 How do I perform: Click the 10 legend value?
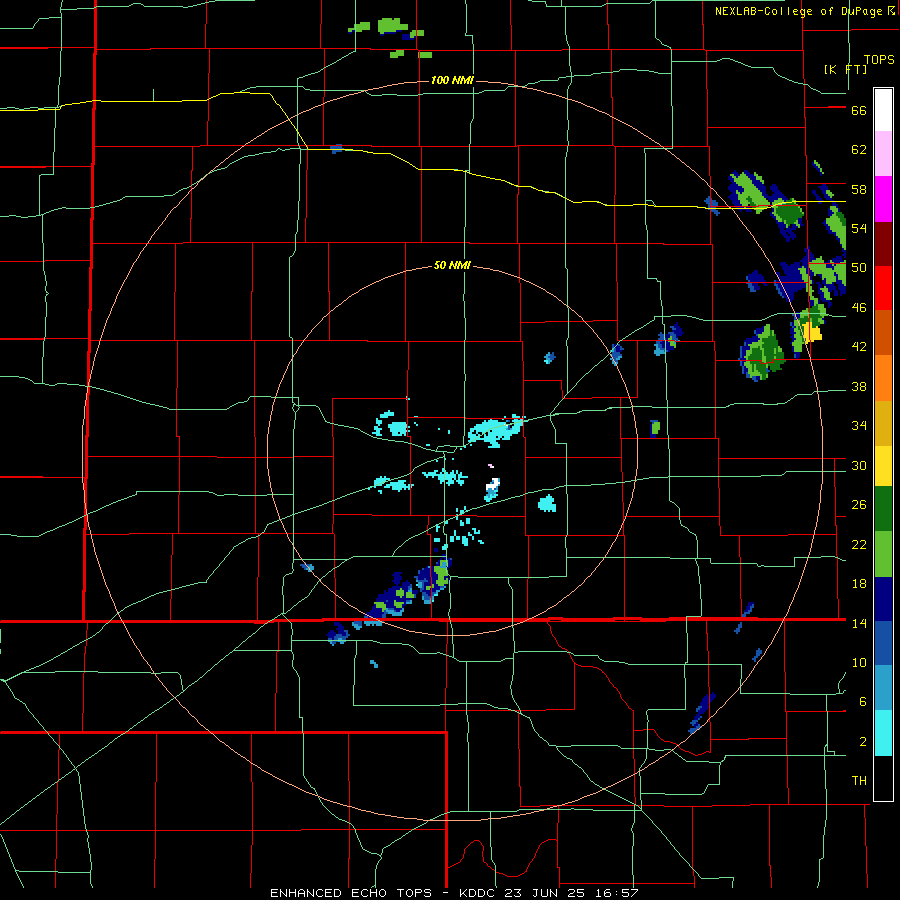pos(859,663)
